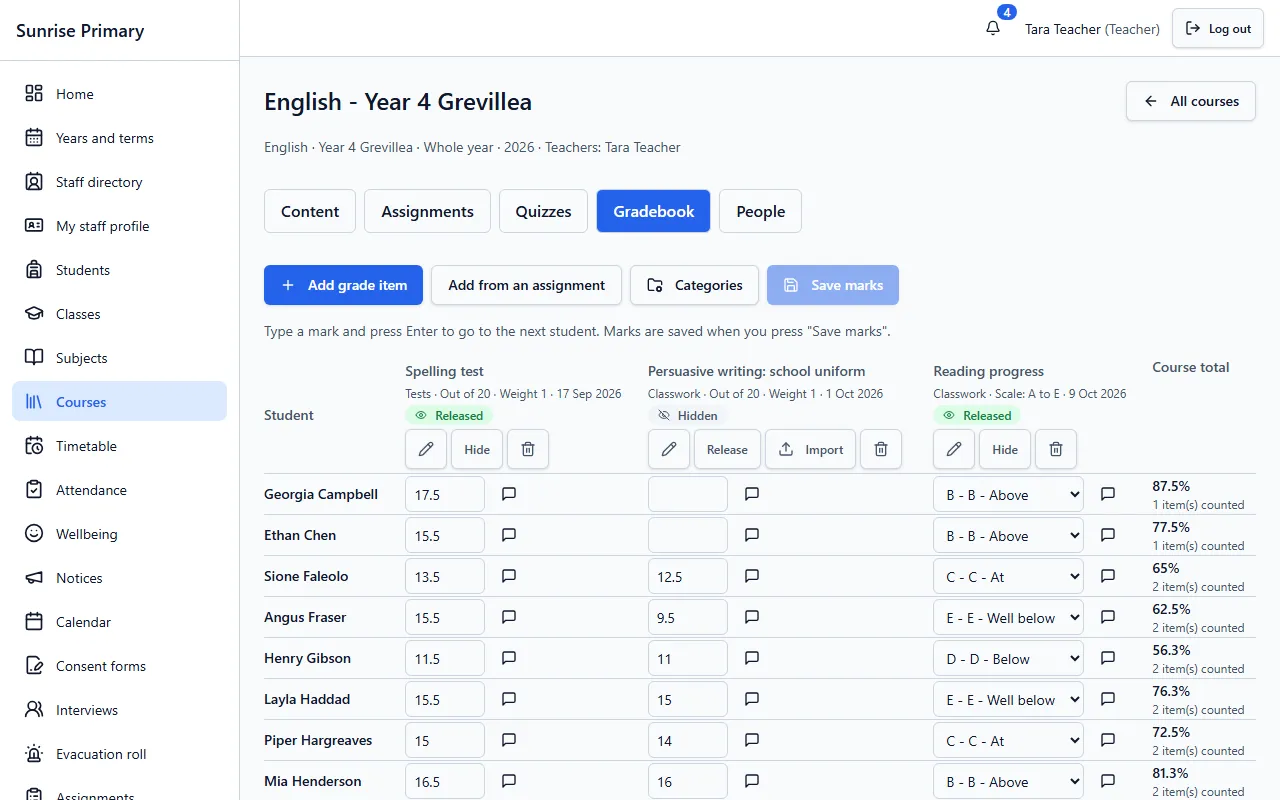Screen dimensions: 1280x800
Task: Hide the Spelling test marks
Action: (477, 450)
